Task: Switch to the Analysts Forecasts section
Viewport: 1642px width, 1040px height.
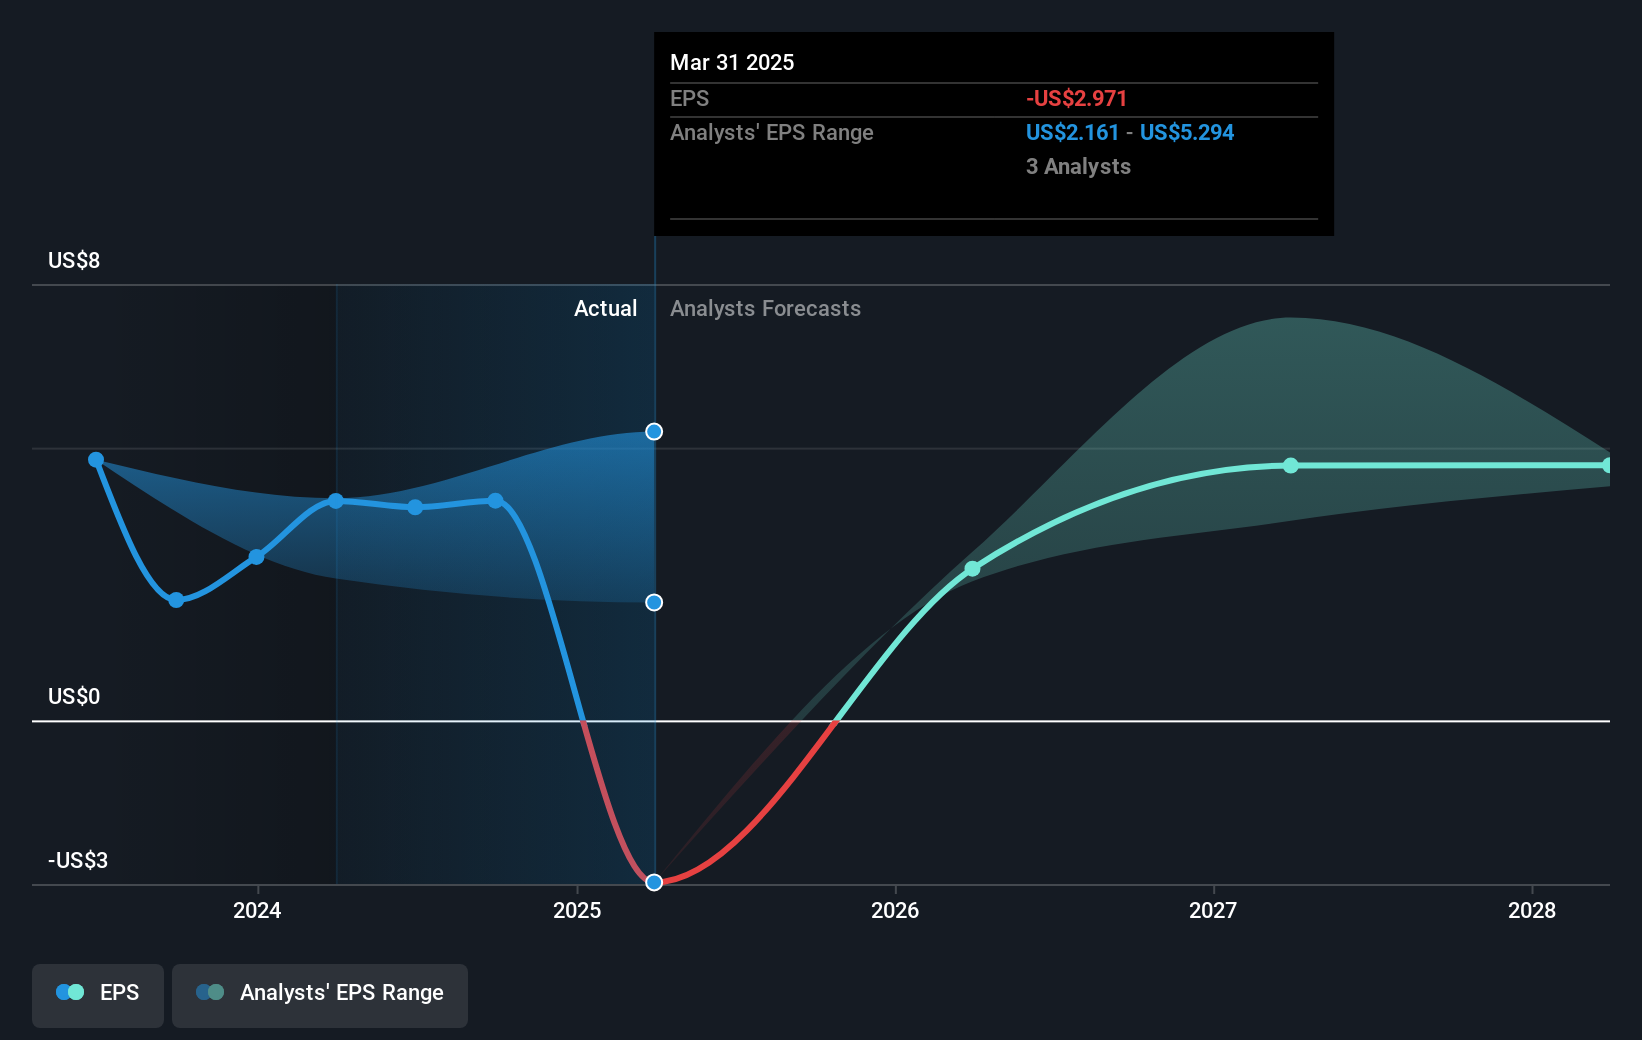Action: [765, 308]
